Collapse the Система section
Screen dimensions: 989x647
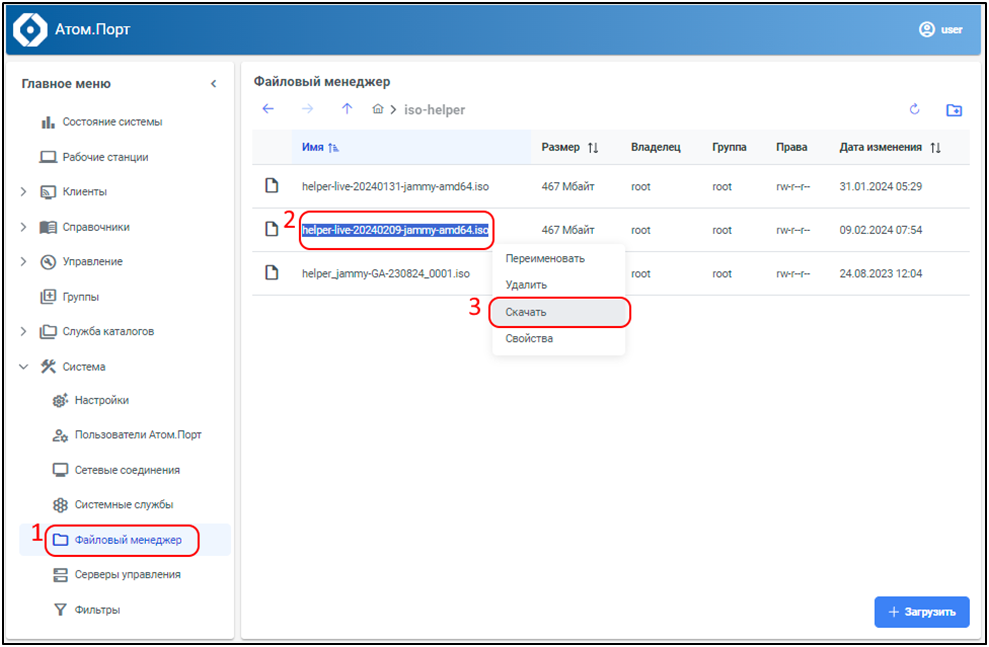coord(23,367)
